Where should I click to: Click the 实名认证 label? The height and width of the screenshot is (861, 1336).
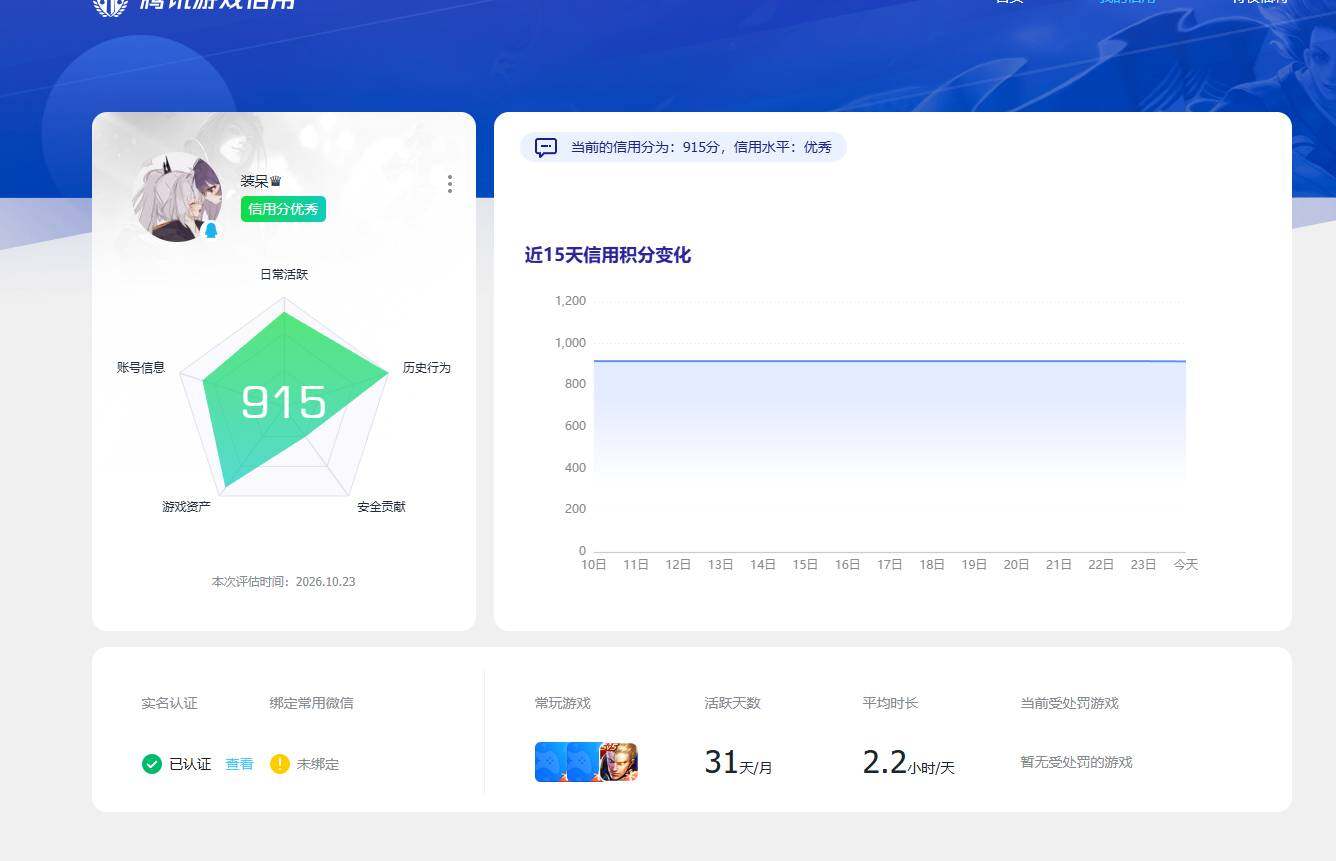click(169, 703)
